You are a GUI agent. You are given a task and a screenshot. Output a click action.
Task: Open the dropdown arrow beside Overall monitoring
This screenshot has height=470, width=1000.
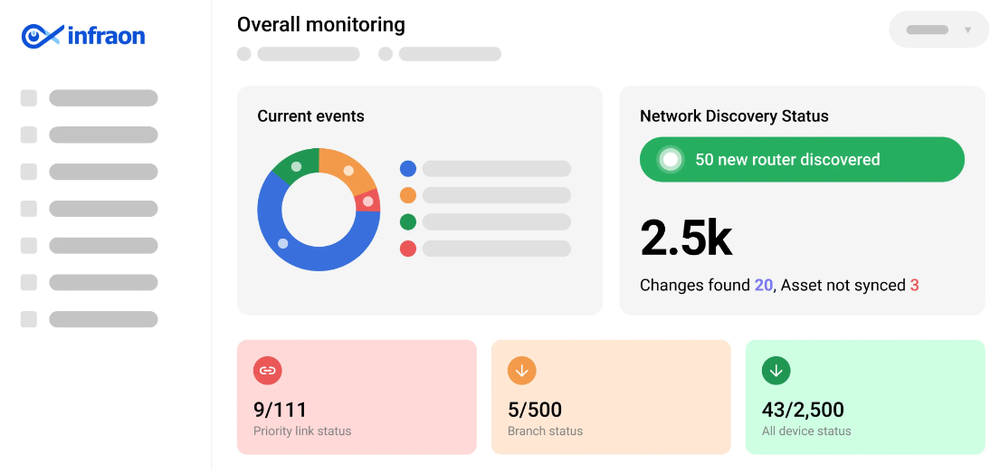coord(967,29)
